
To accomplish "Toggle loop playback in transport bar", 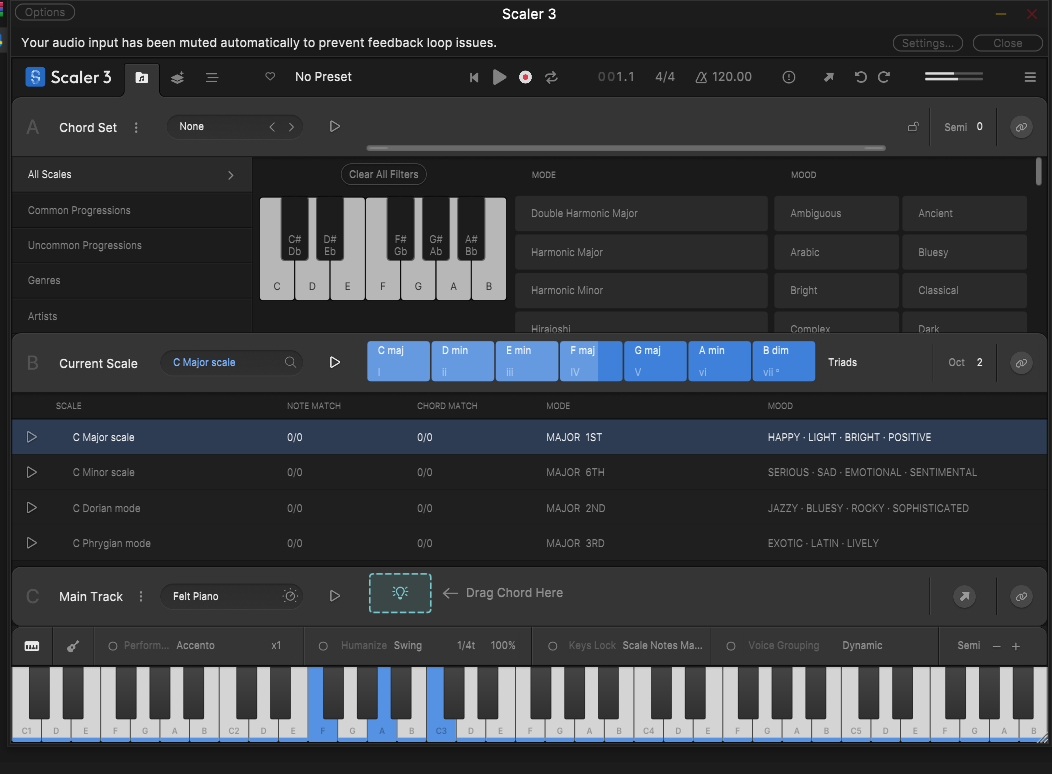I will [x=551, y=77].
